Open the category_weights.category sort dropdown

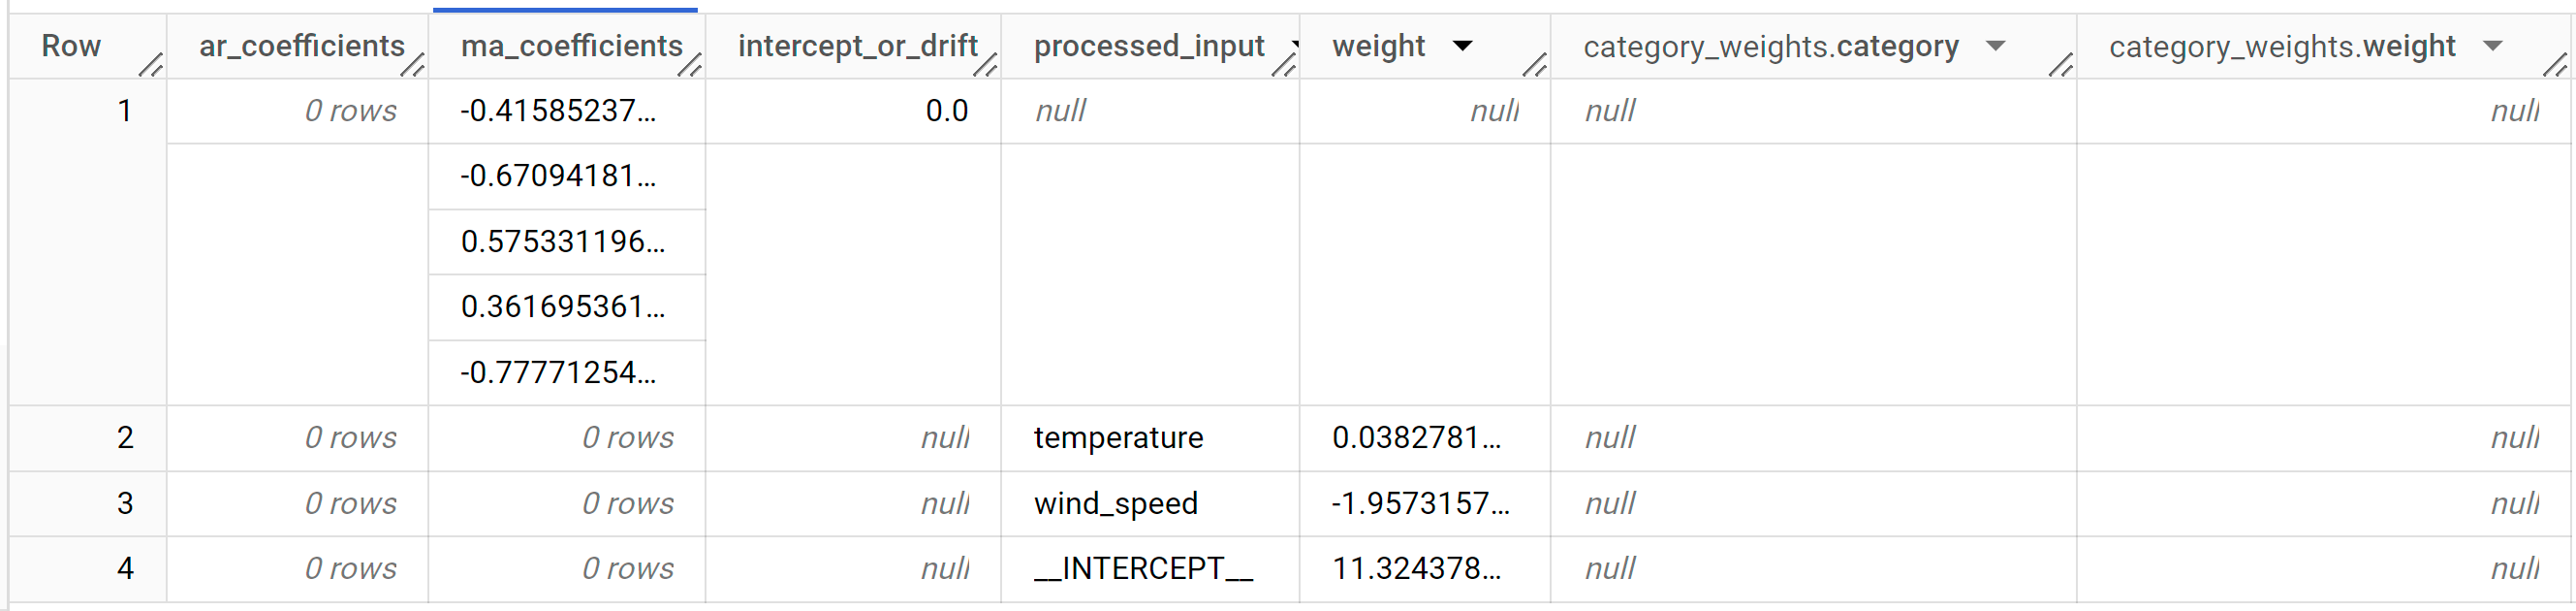[1997, 46]
